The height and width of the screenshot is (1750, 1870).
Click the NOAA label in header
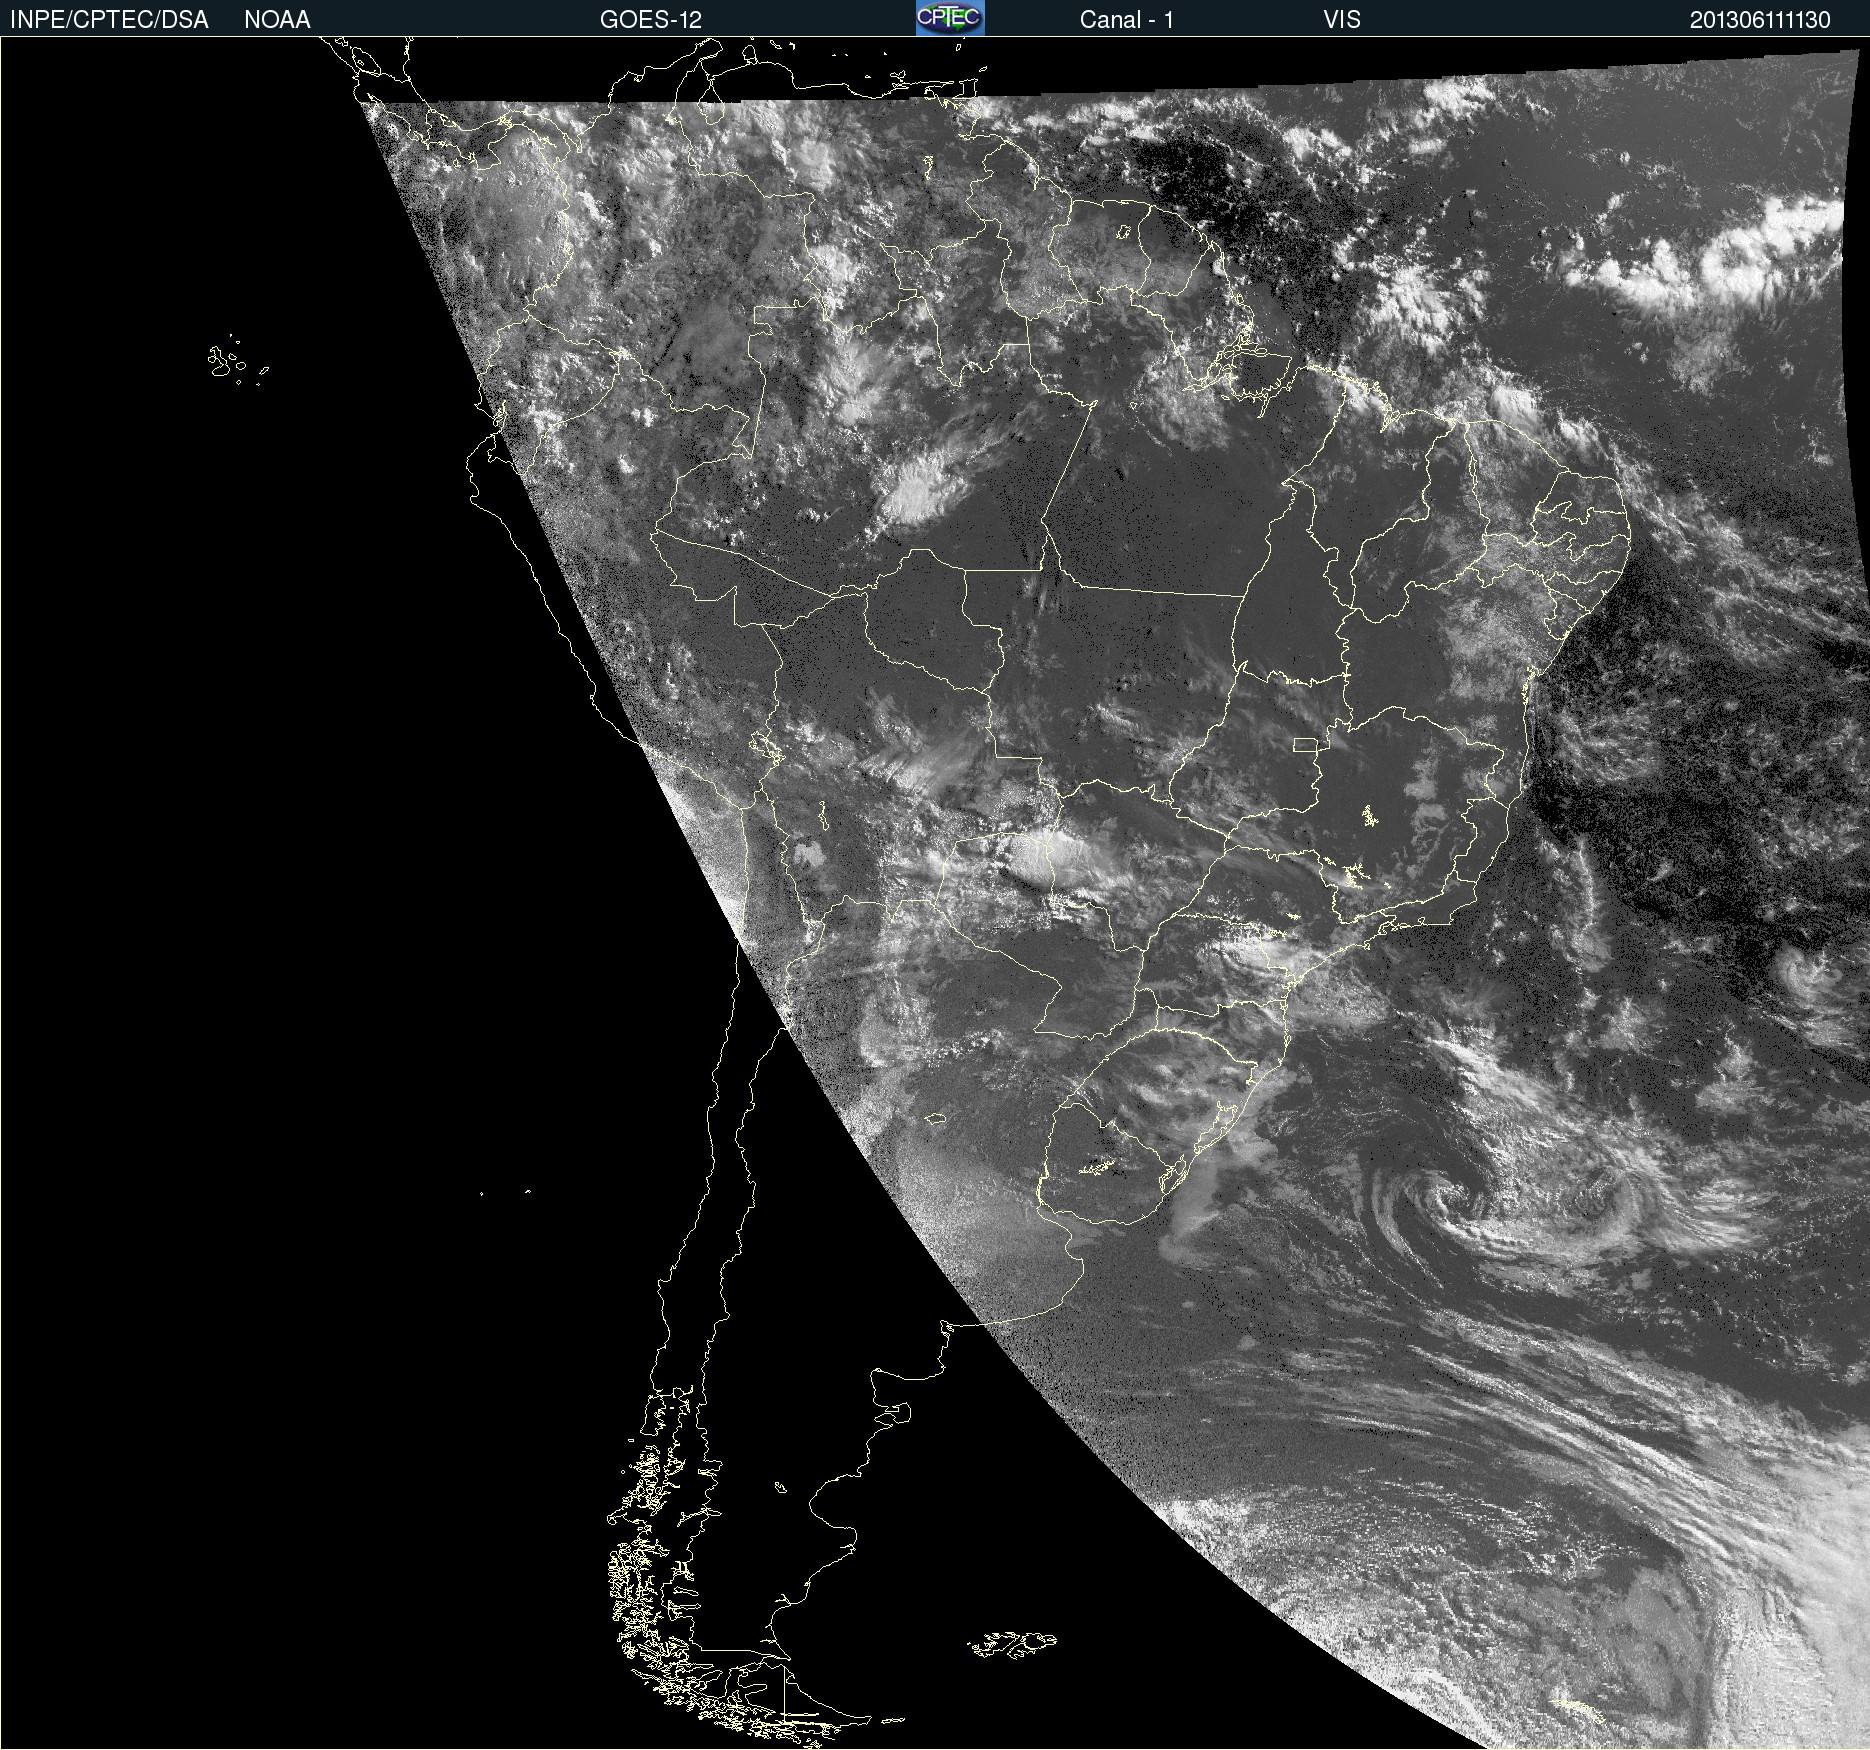[277, 20]
